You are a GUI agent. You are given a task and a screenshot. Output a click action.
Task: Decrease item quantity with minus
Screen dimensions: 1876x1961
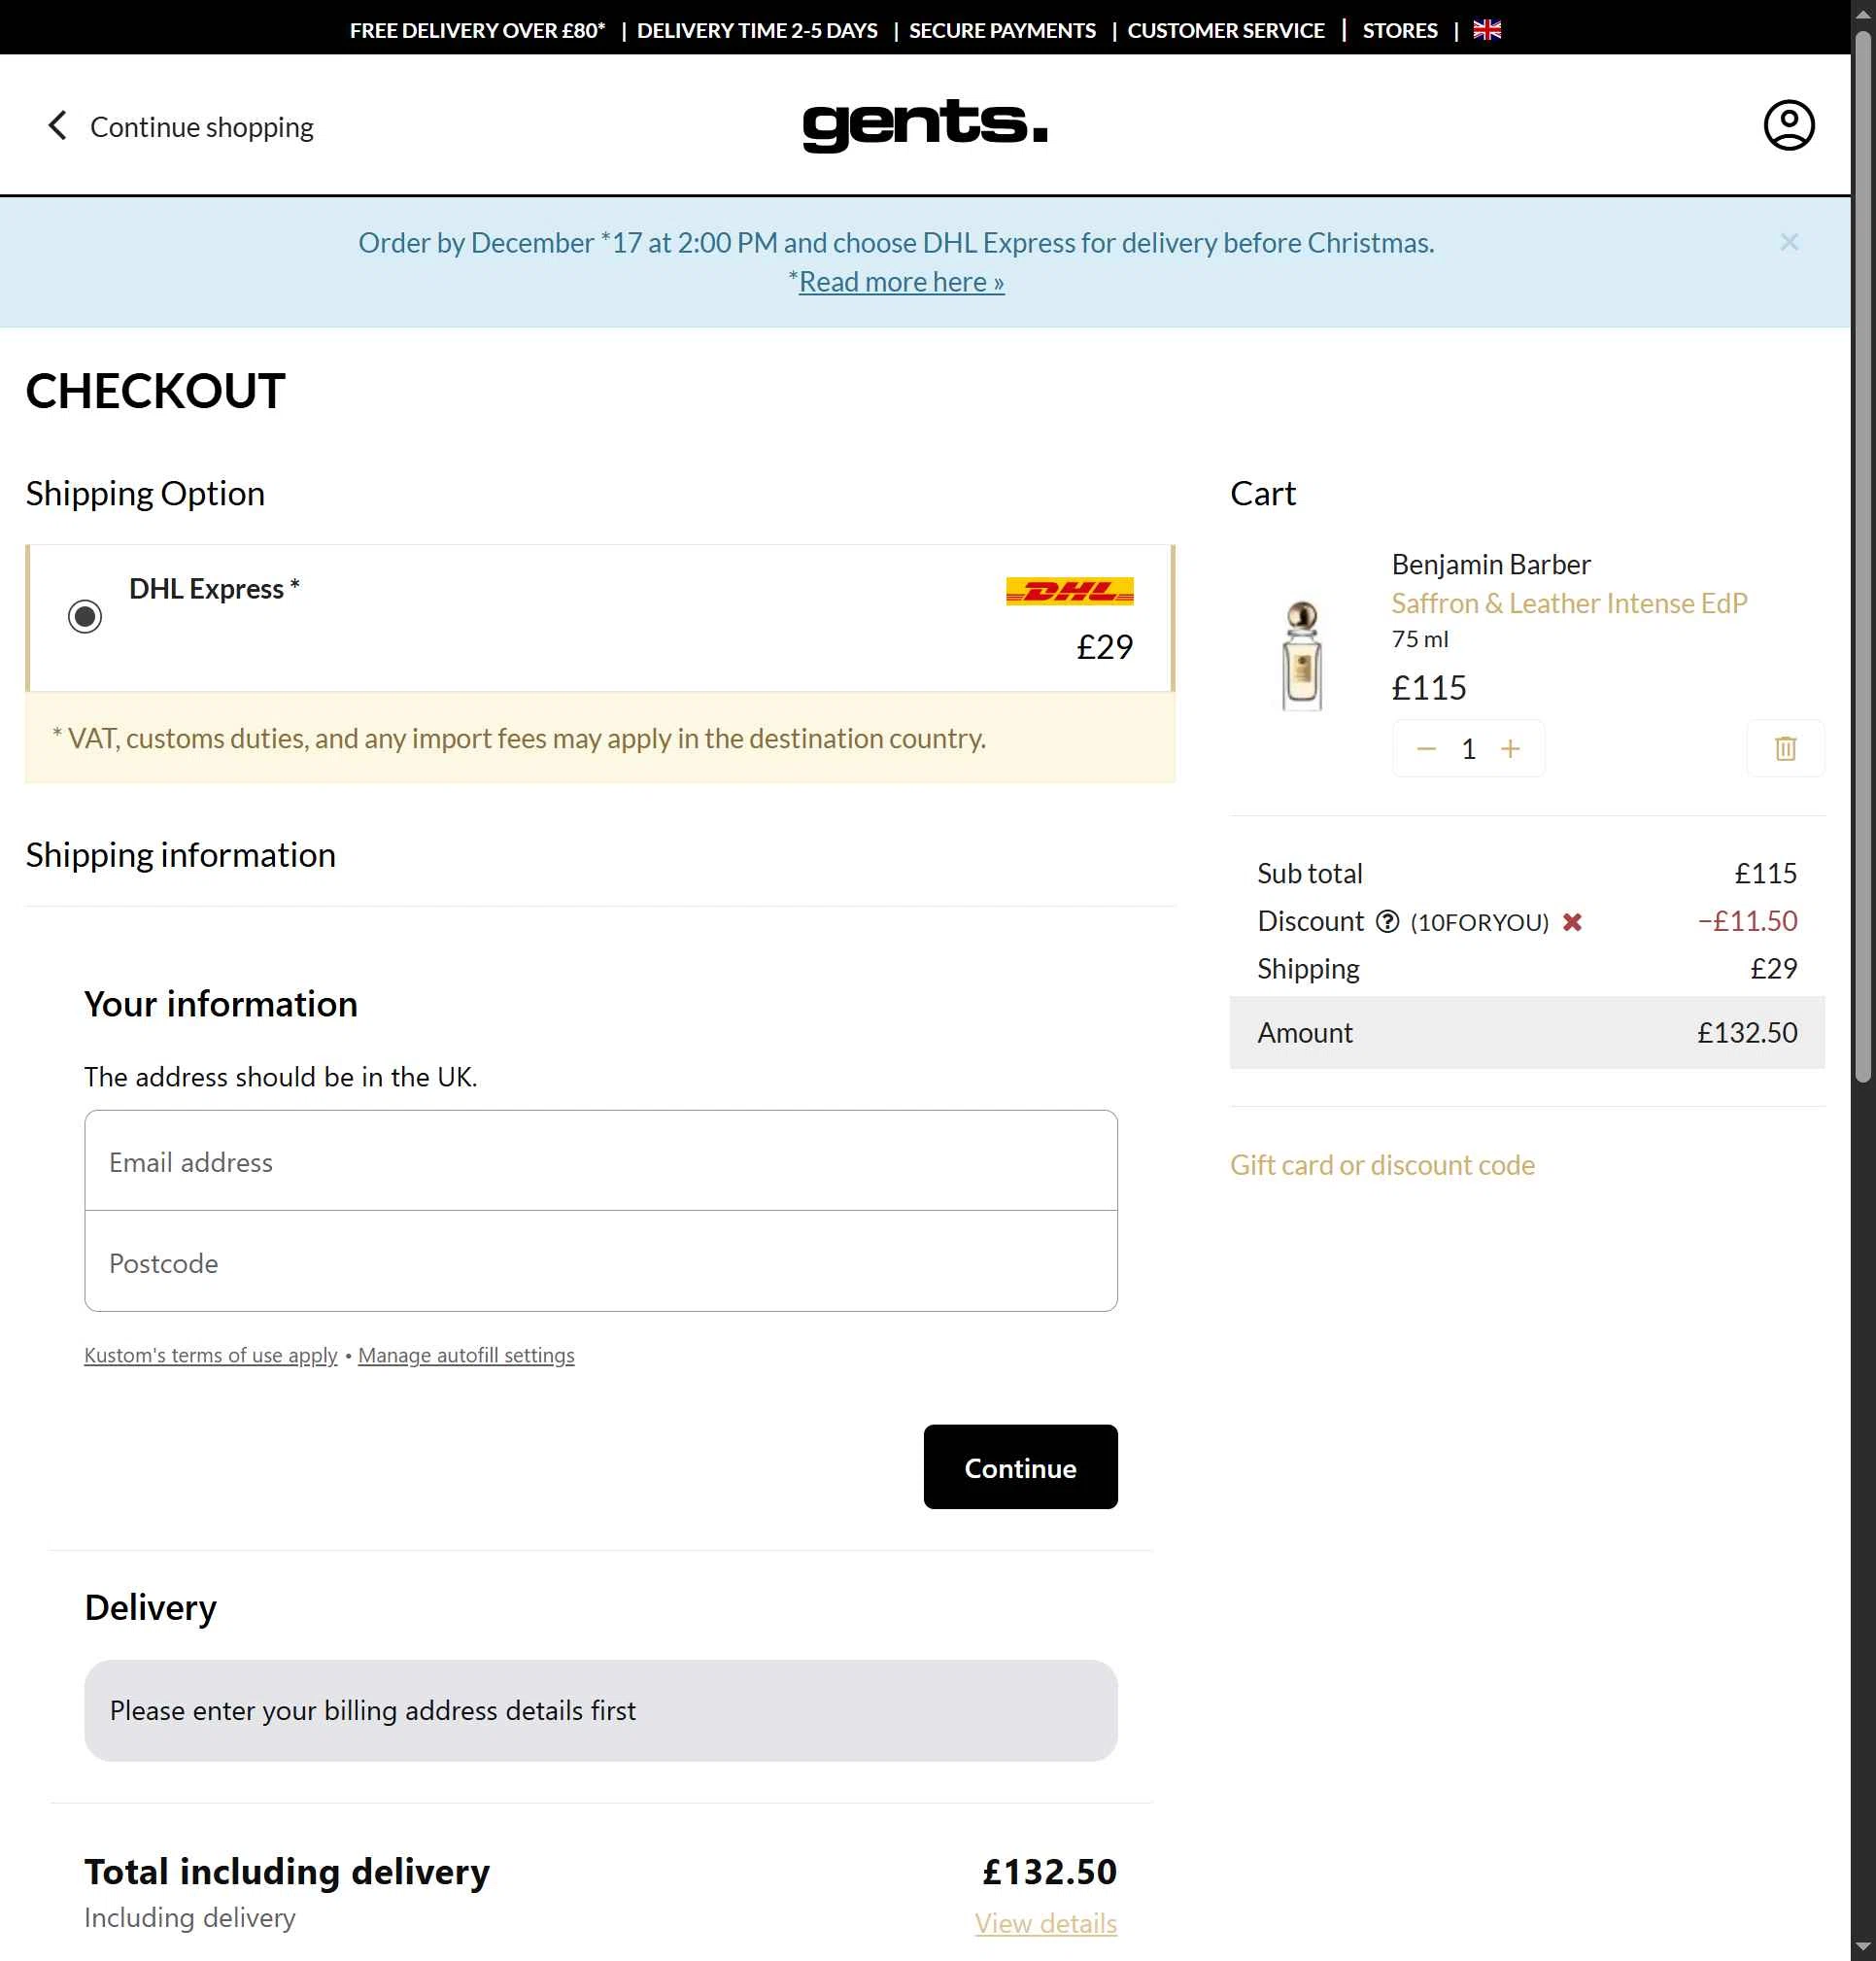tap(1426, 748)
